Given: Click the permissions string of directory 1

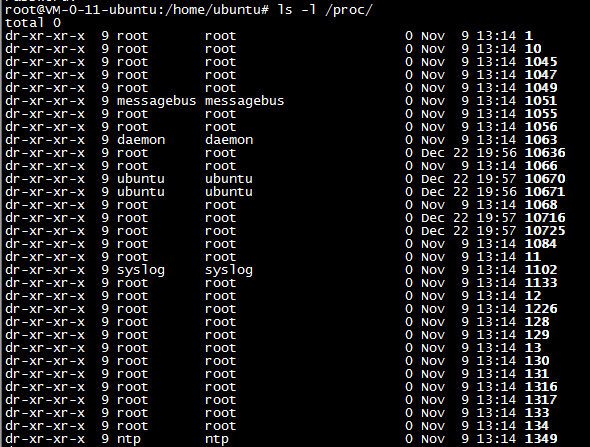Looking at the screenshot, I should click(45, 36).
